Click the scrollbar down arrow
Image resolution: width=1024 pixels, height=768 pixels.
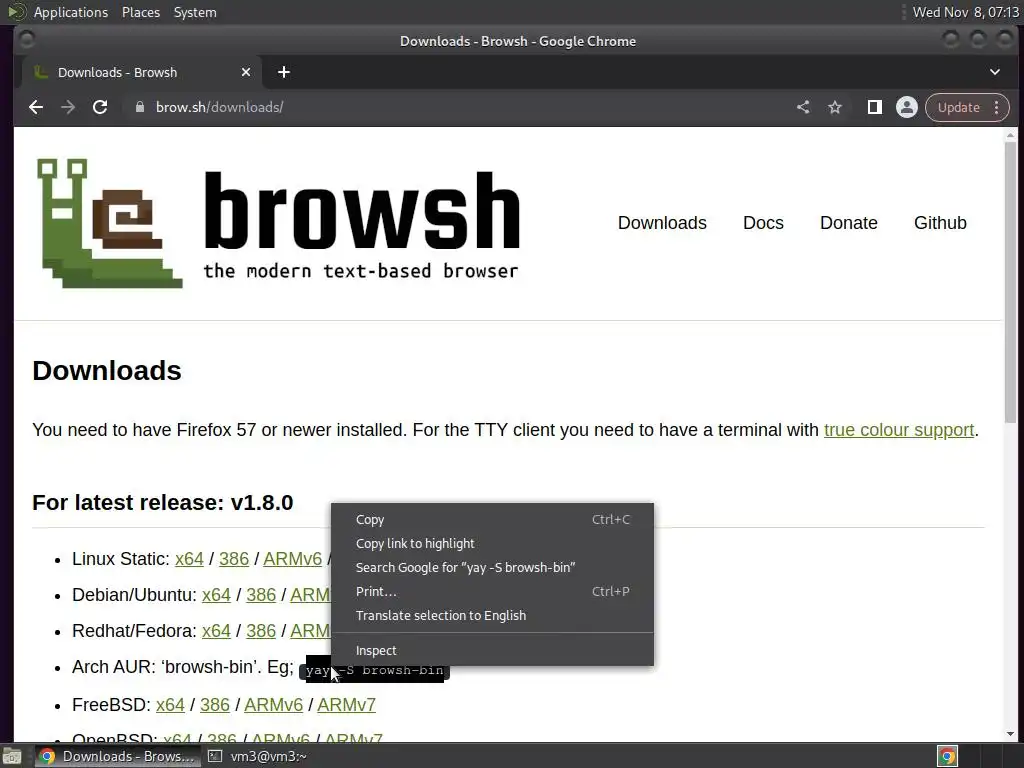pyautogui.click(x=1010, y=734)
